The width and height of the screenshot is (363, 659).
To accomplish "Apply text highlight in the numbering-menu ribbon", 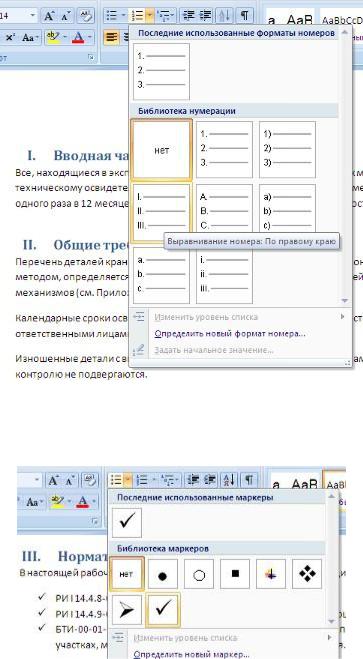I will (53, 38).
